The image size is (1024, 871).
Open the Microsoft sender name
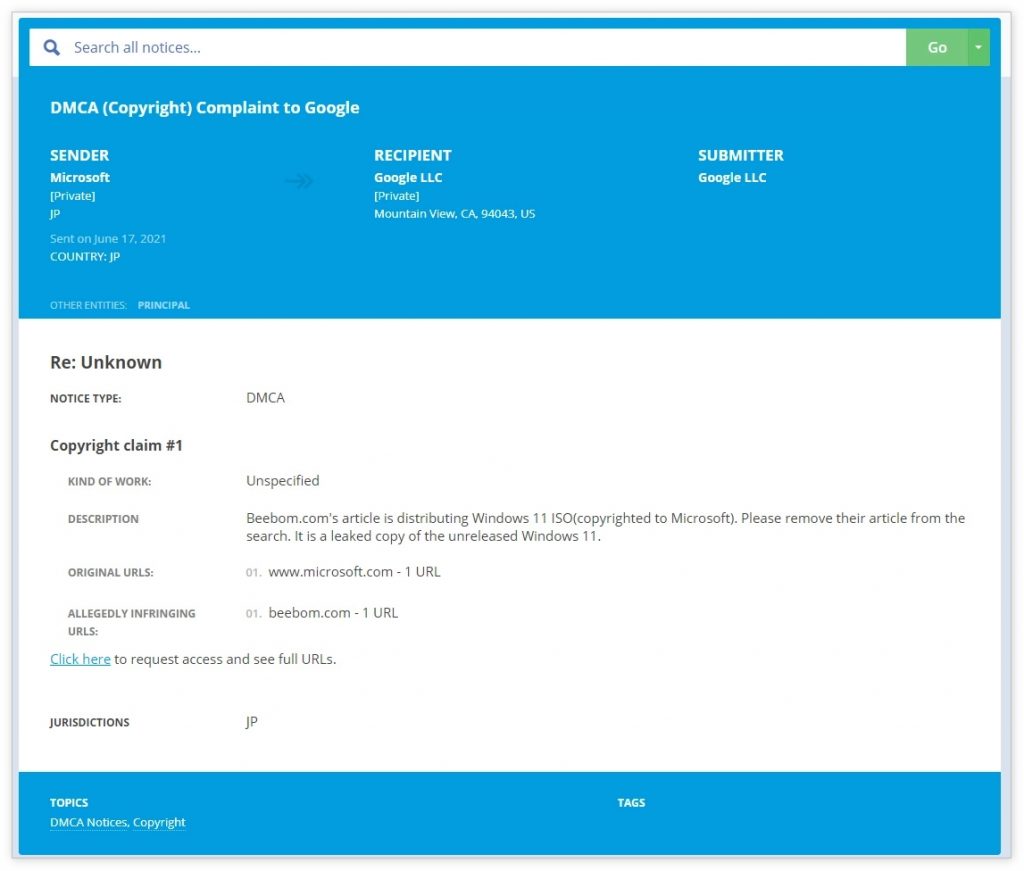click(80, 177)
